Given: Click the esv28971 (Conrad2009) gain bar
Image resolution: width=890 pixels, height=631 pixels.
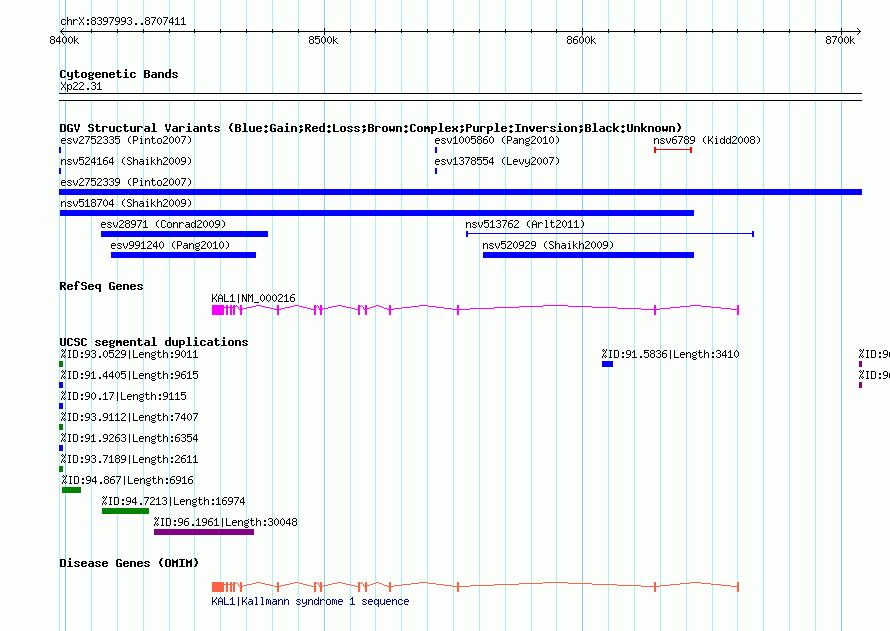Looking at the screenshot, I should [x=184, y=234].
